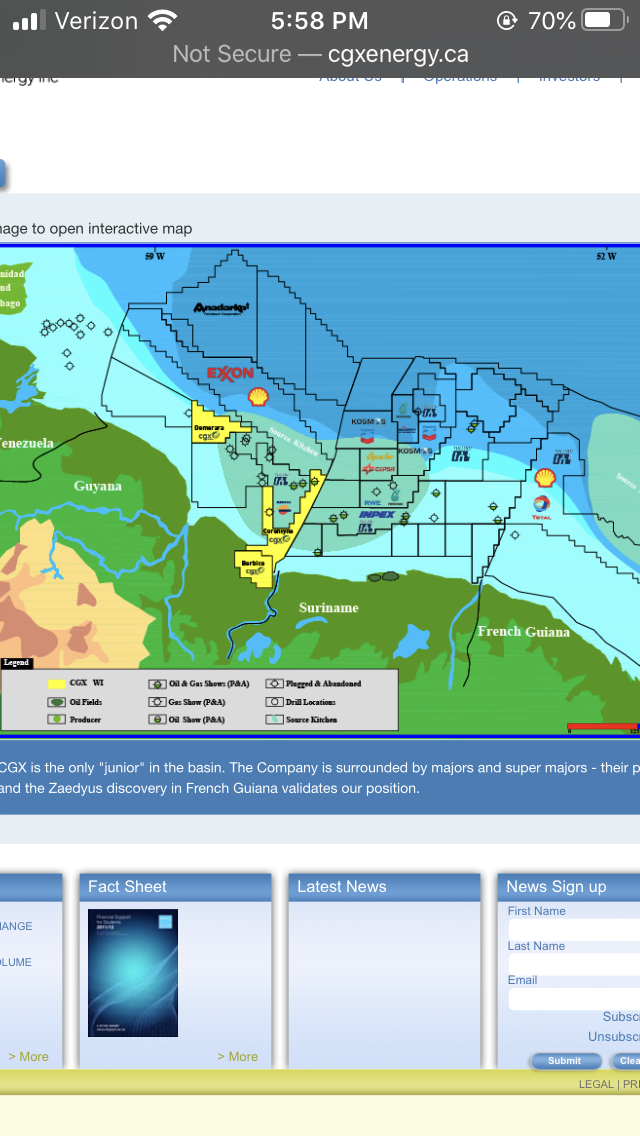Tap the red scale bar on map

coord(602,725)
